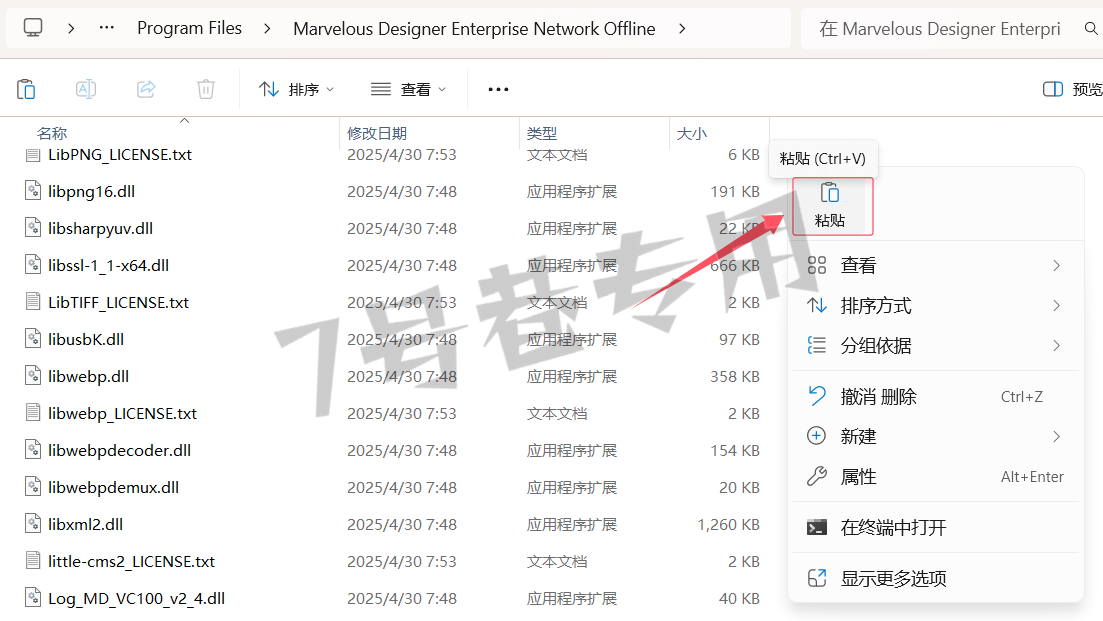
Task: Click the text file icon of libwebp_LICENSE.txt
Action: click(32, 413)
